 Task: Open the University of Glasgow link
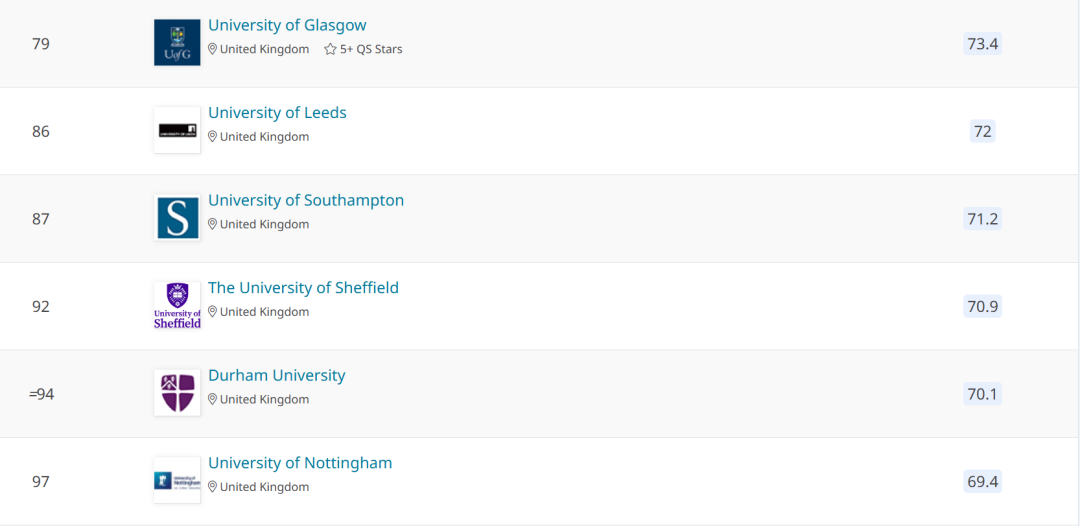[x=287, y=25]
